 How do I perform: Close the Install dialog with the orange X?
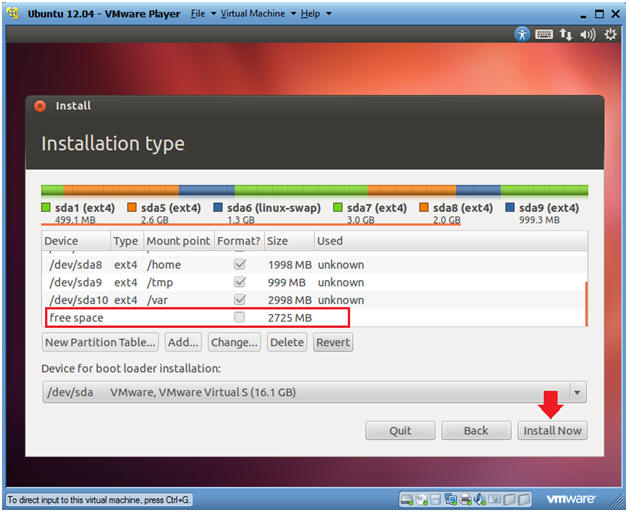(40, 106)
